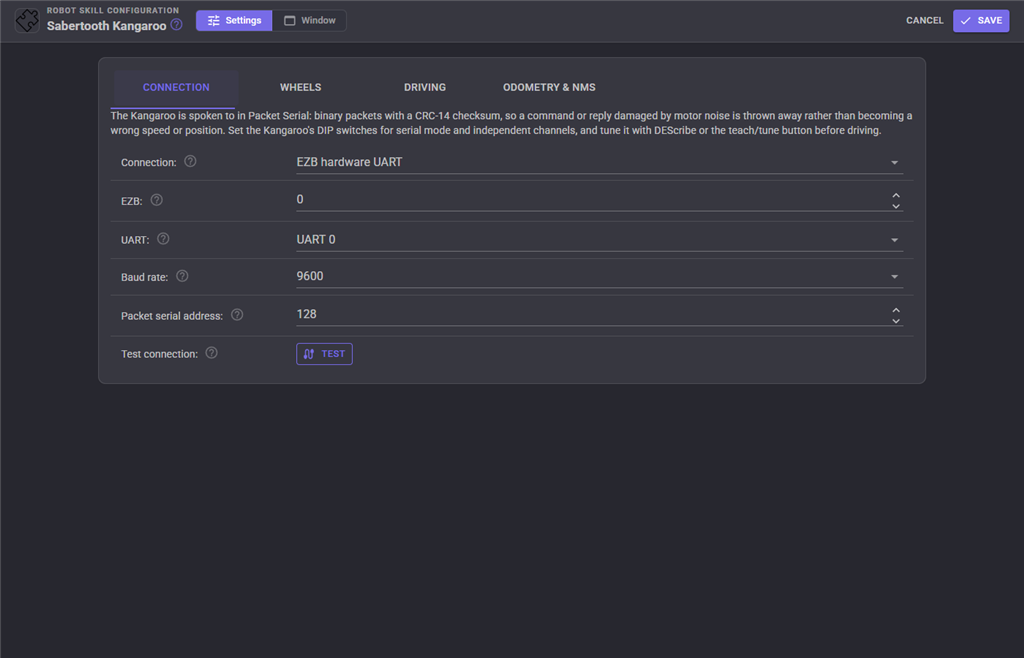This screenshot has width=1024, height=658.
Task: Expand the UART port dropdown
Action: [600, 240]
